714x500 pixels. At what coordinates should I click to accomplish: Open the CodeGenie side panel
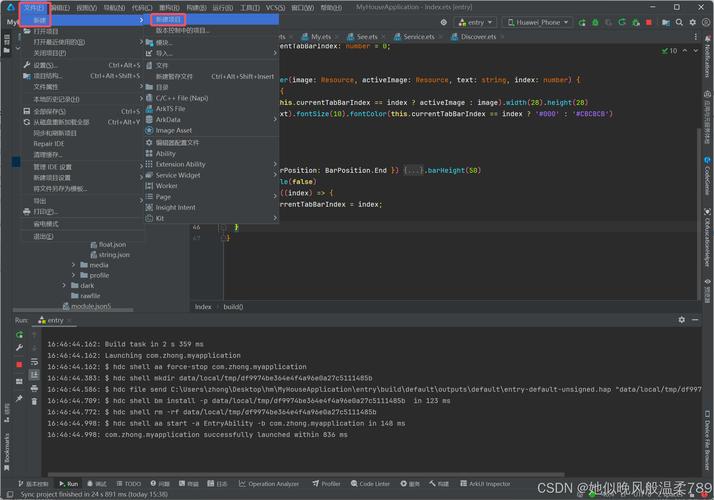(707, 175)
